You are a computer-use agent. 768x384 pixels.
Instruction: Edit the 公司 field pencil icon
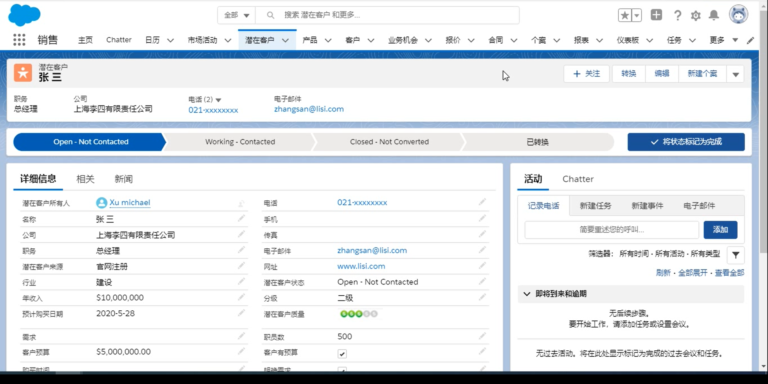pos(241,234)
